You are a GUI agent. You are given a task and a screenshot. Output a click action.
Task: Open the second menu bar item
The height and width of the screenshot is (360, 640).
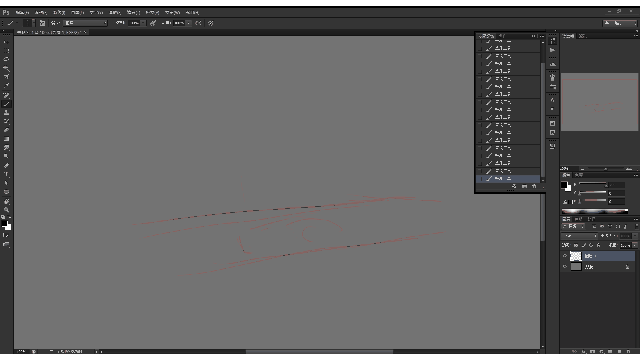pos(40,13)
